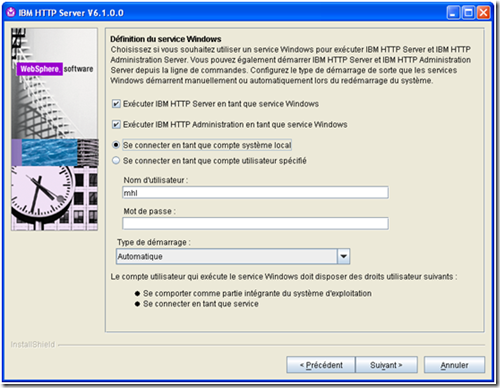Click the Automatique combo box value
The image size is (500, 388).
227,256
